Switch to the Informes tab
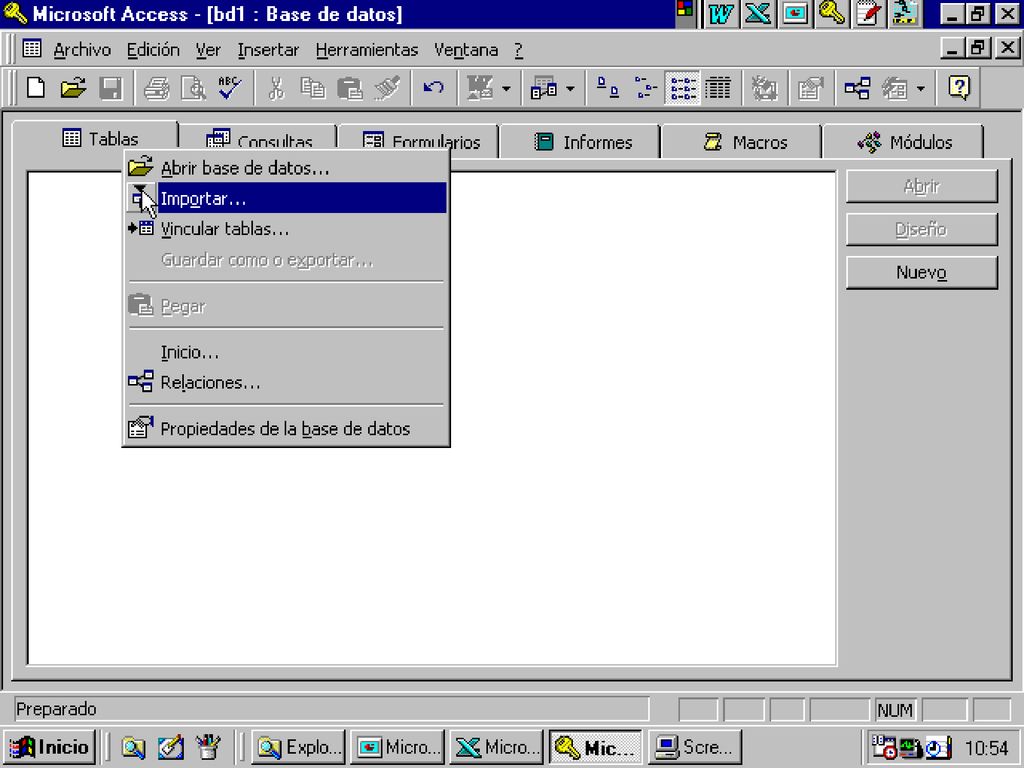The image size is (1024, 768). [x=583, y=142]
